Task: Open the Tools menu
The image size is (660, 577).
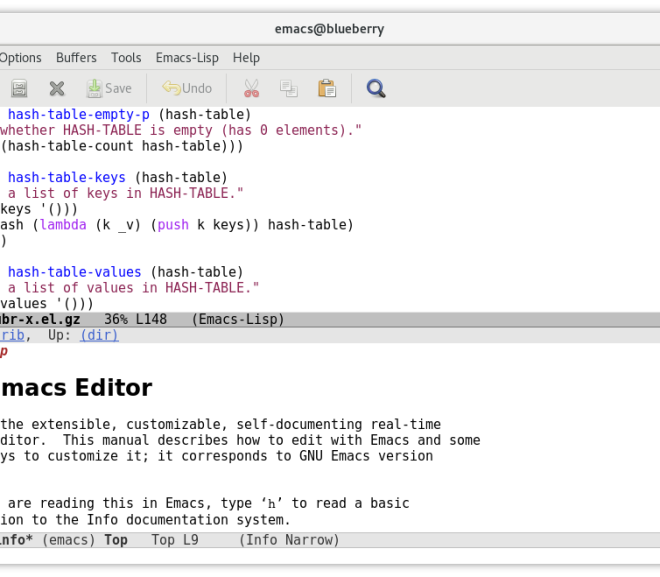Action: 126,58
